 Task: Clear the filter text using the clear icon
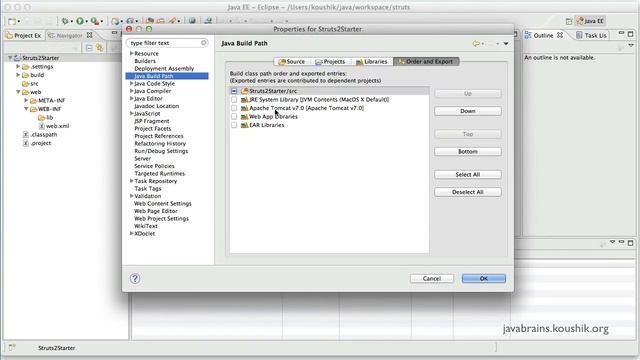click(203, 42)
